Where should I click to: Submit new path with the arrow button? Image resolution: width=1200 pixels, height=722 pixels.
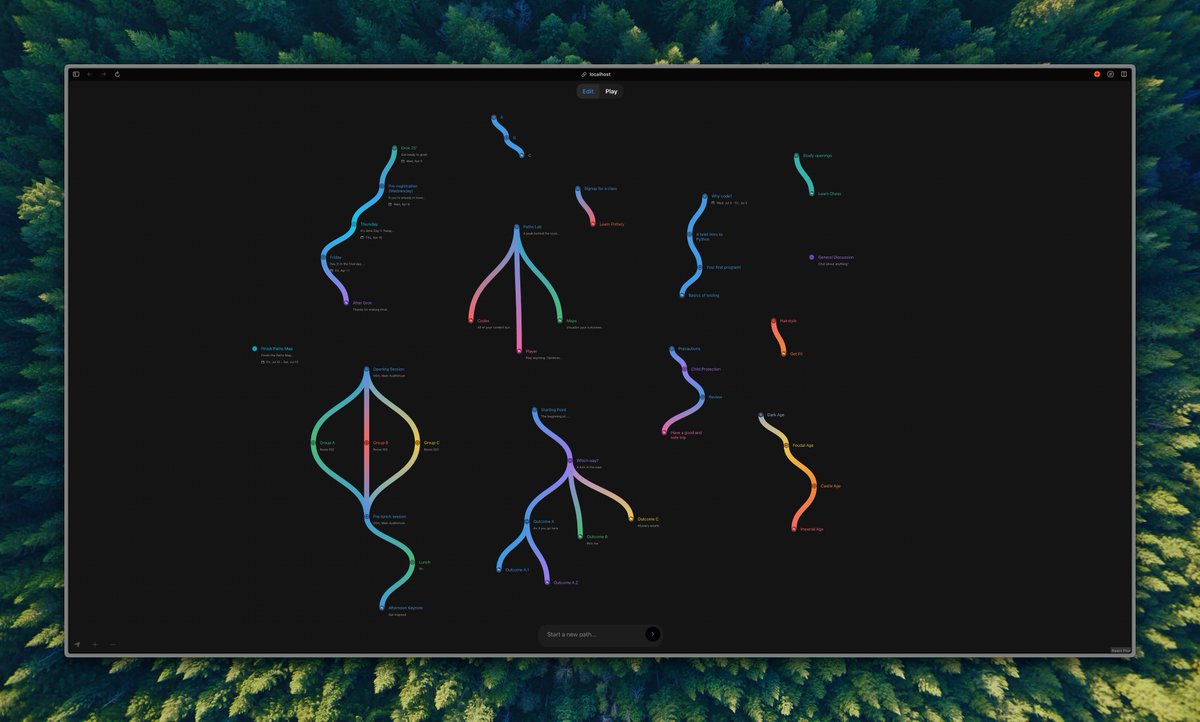click(x=652, y=634)
